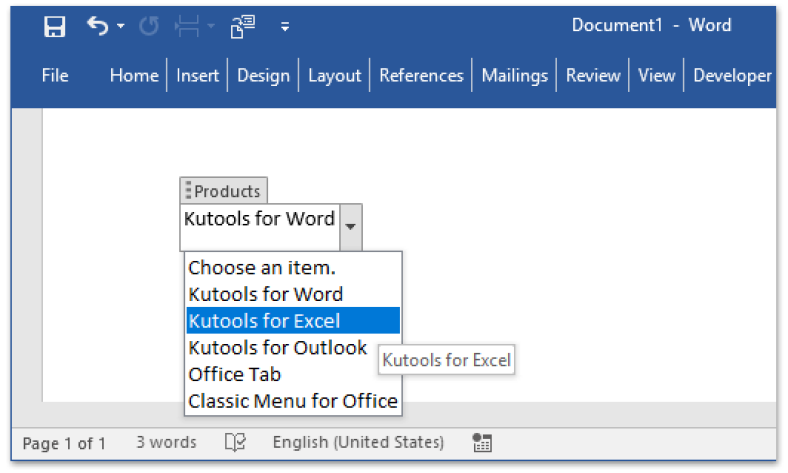Screen dimensions: 788x473
Task: Click the Undo arrow icon
Action: coord(97,26)
